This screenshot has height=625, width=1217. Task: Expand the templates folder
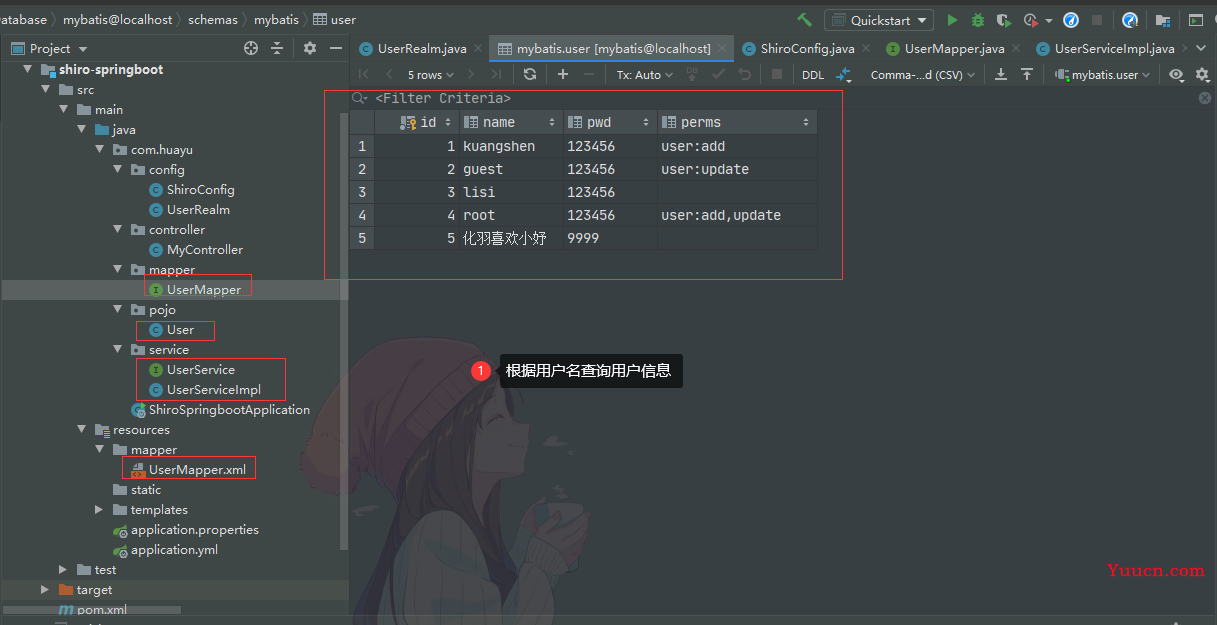point(98,510)
